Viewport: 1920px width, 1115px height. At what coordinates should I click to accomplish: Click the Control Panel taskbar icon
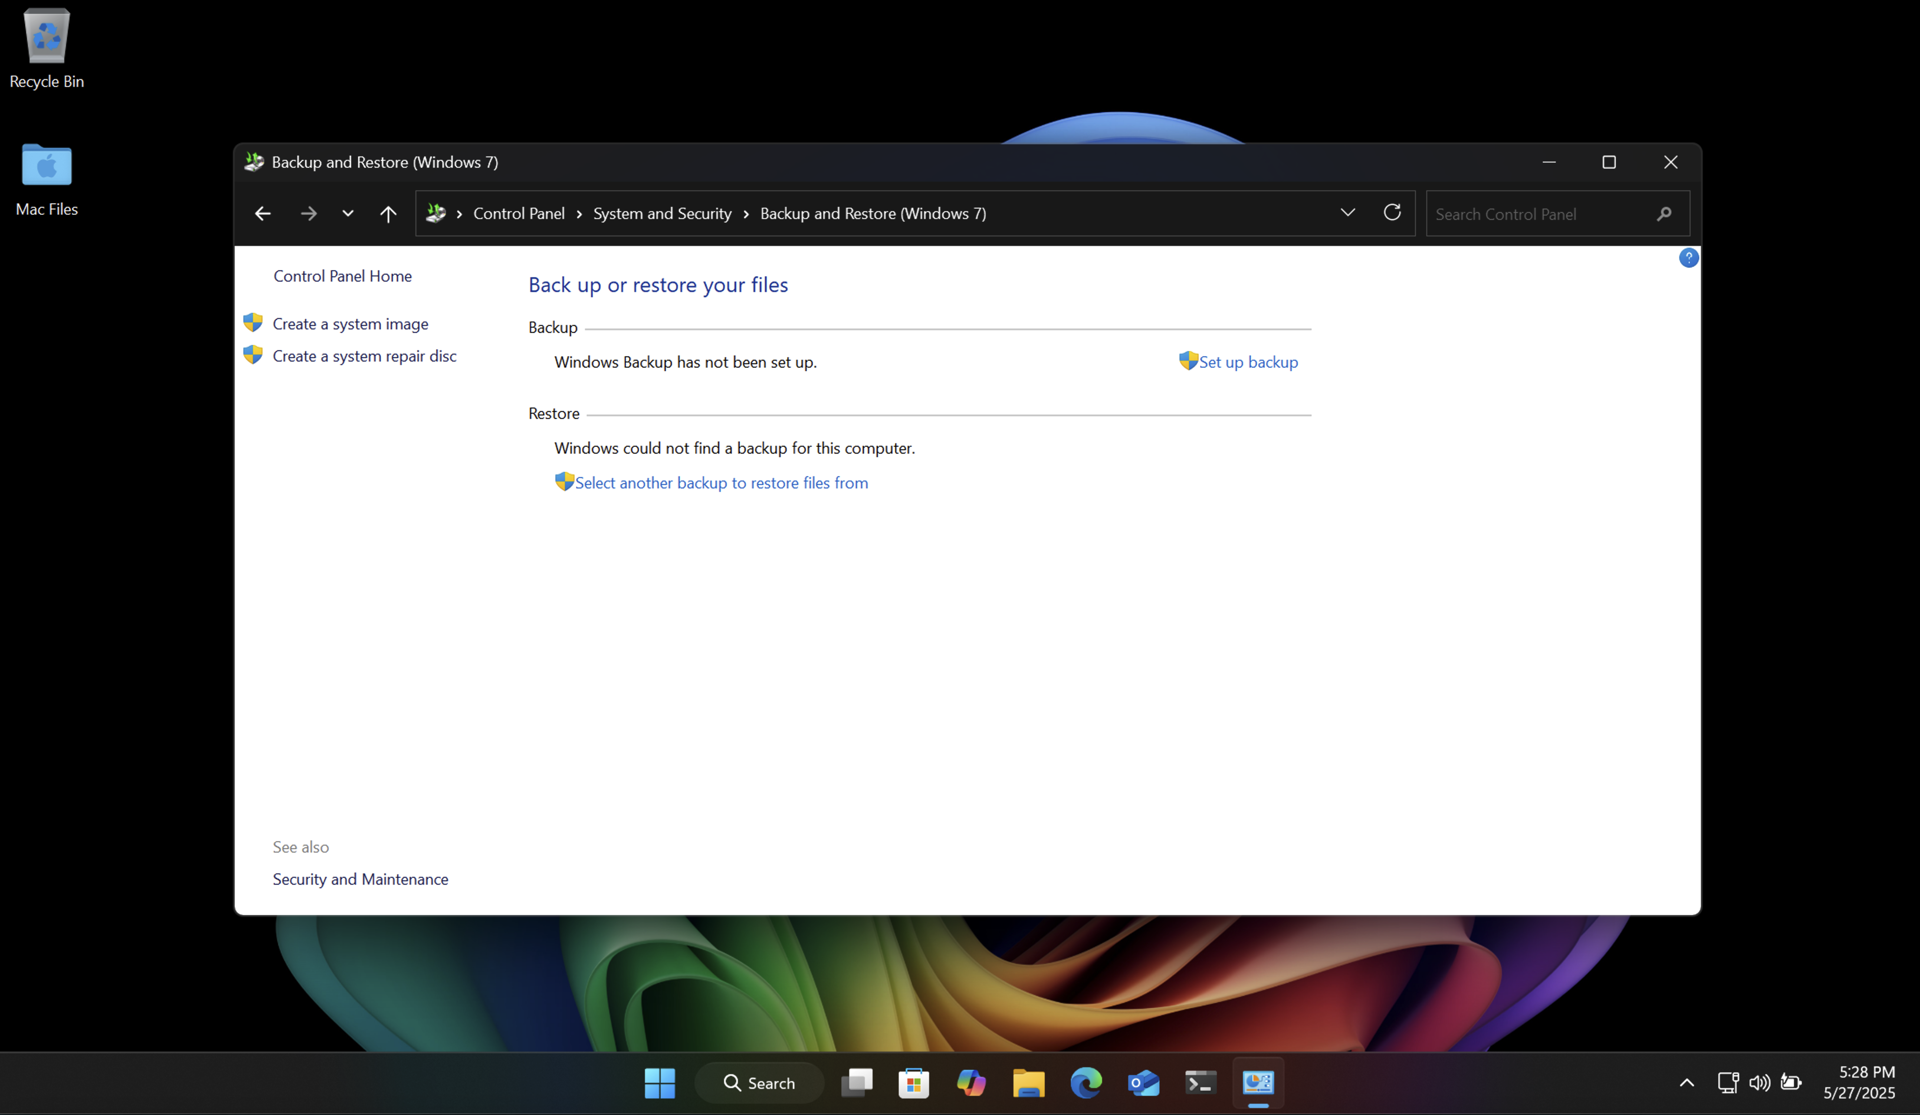coord(1258,1083)
